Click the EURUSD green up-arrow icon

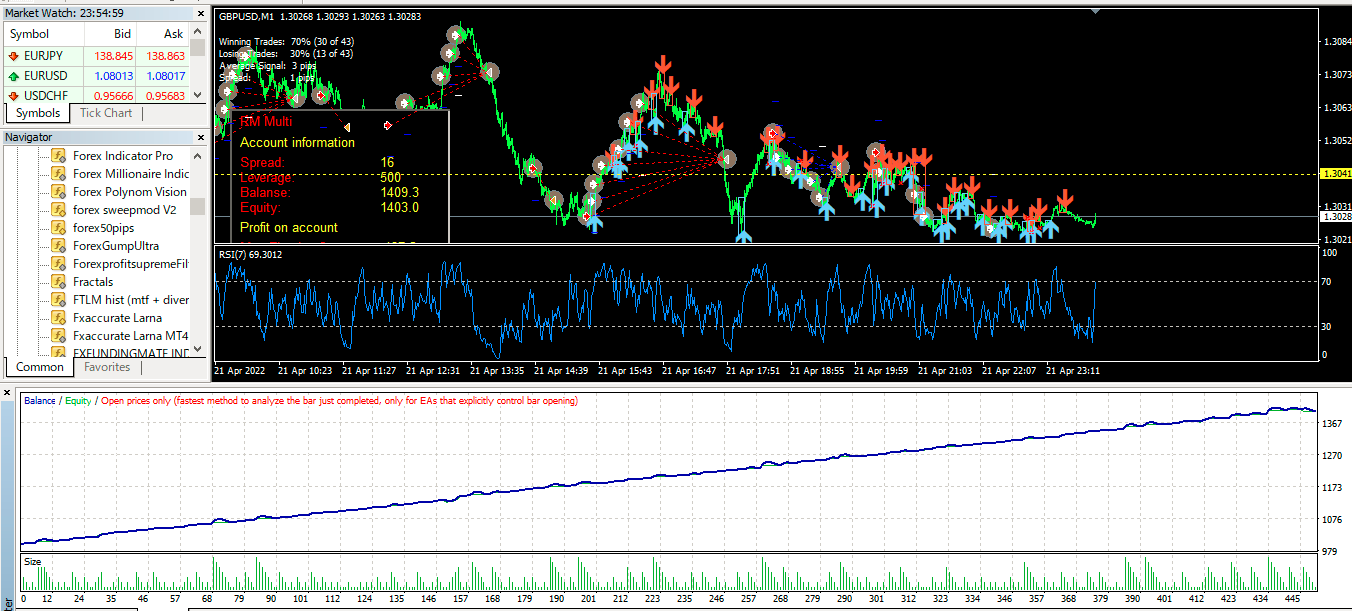click(x=13, y=76)
